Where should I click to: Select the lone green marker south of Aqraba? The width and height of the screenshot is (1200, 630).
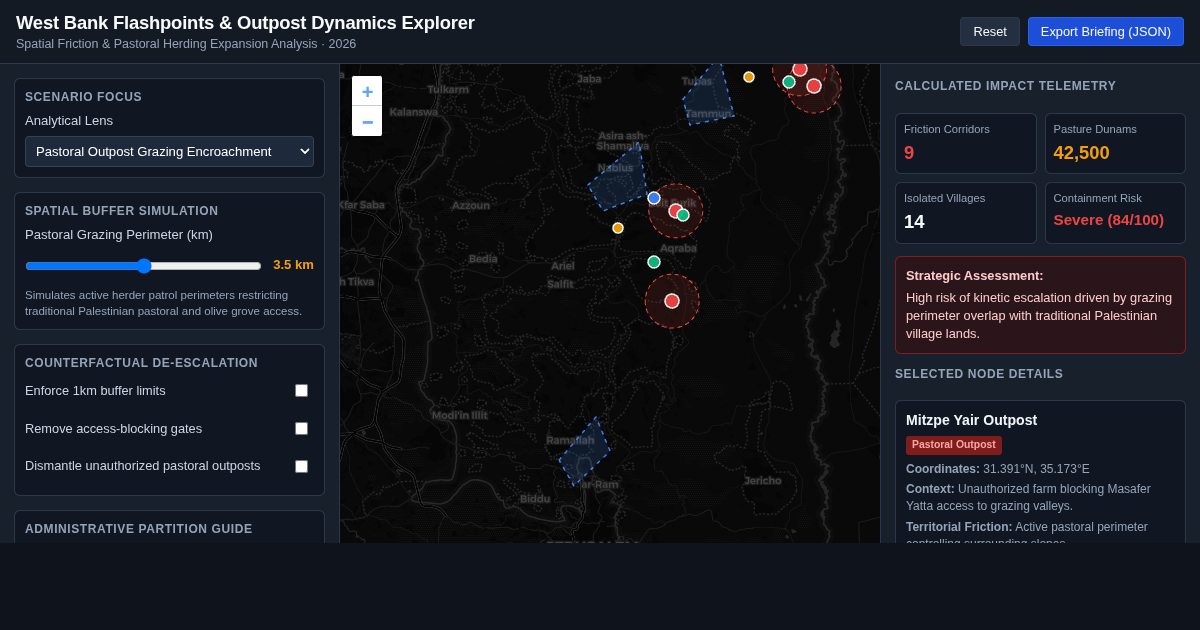pos(654,262)
